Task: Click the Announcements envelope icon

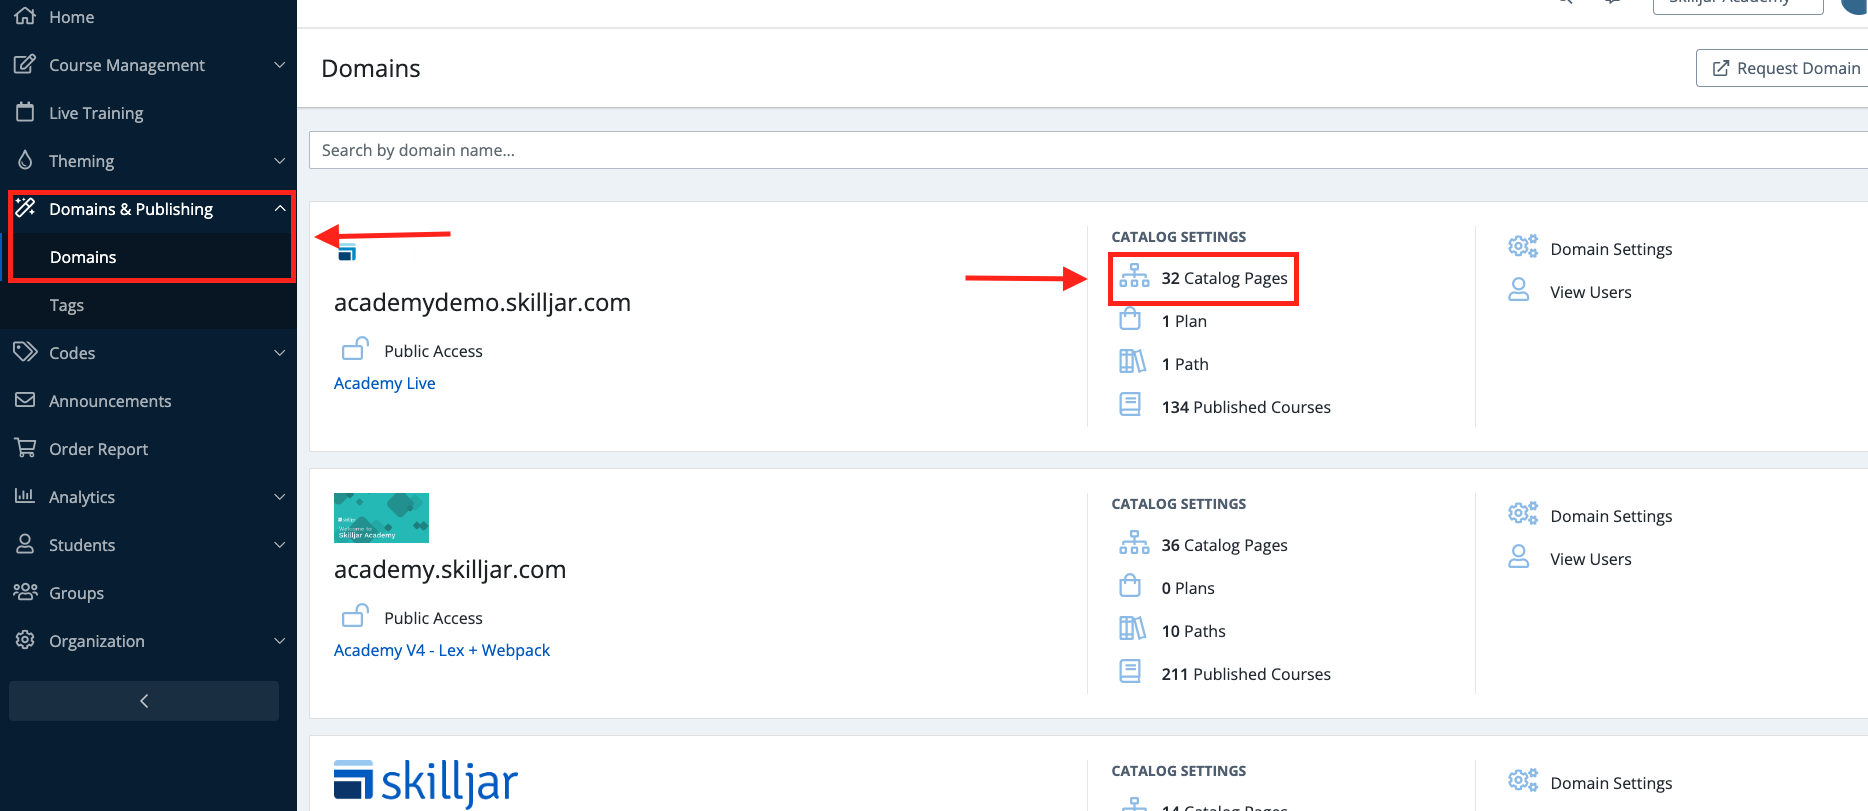Action: click(x=25, y=400)
